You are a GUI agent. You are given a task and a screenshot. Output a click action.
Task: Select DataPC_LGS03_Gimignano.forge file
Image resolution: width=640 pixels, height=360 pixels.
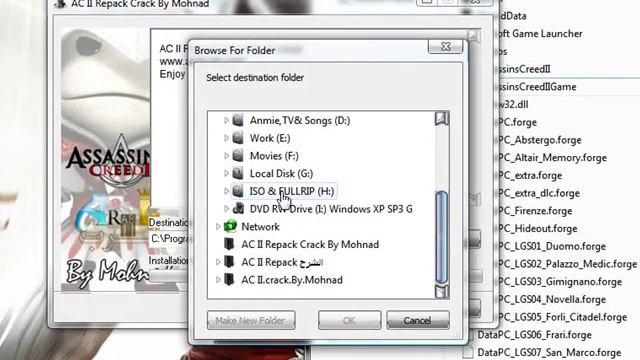[x=560, y=282]
